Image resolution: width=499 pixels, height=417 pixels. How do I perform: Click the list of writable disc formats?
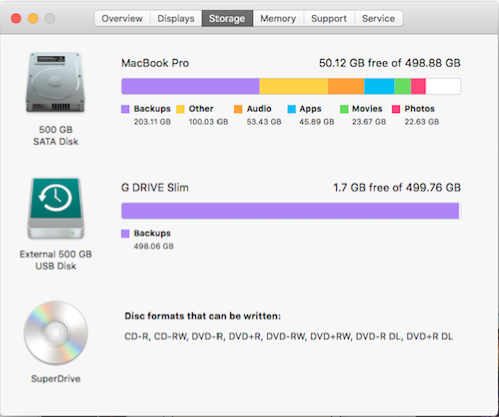point(289,337)
